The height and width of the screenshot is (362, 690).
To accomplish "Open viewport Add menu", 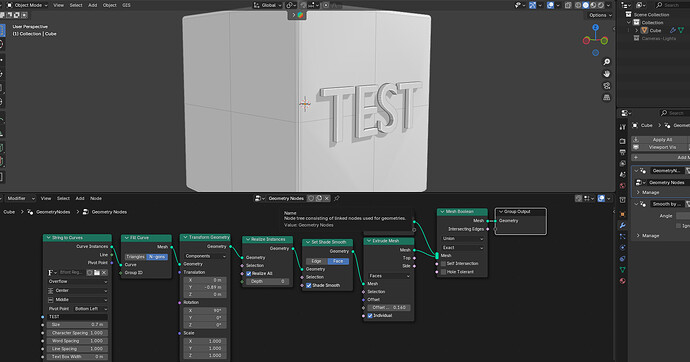I will click(92, 5).
